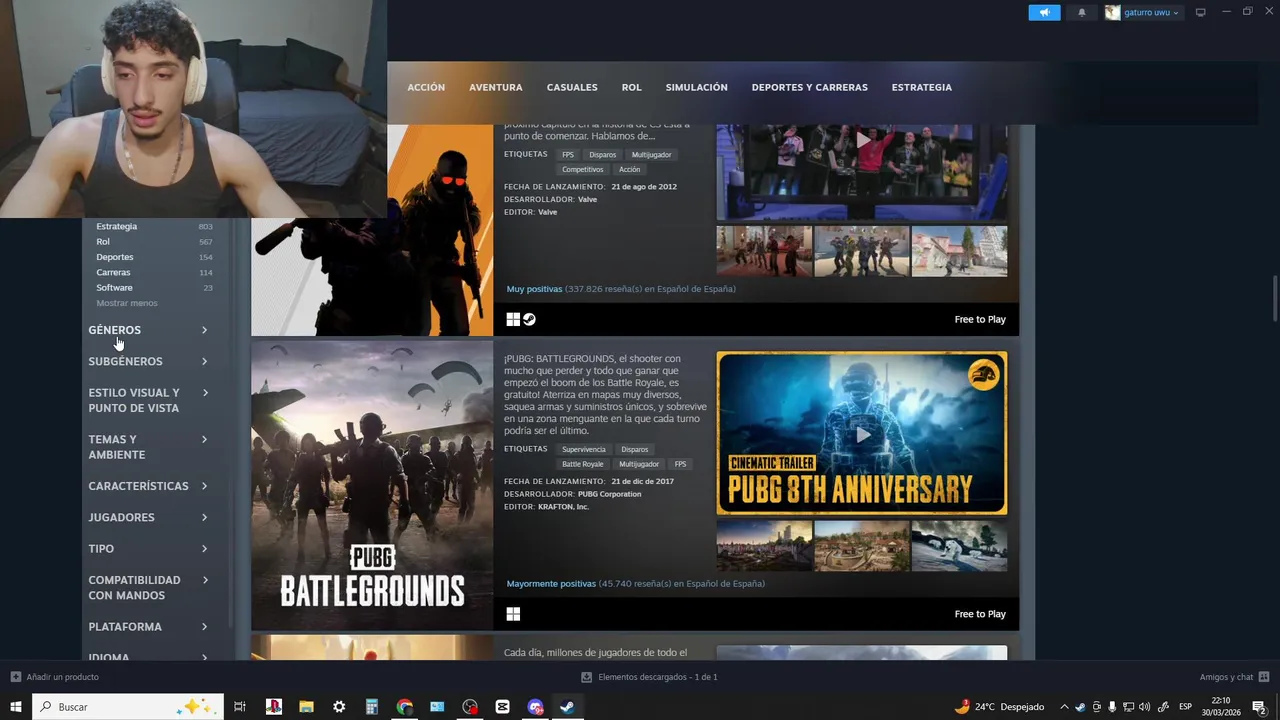
Task: Click the Disparos tag on Counter-Strike
Action: point(603,155)
